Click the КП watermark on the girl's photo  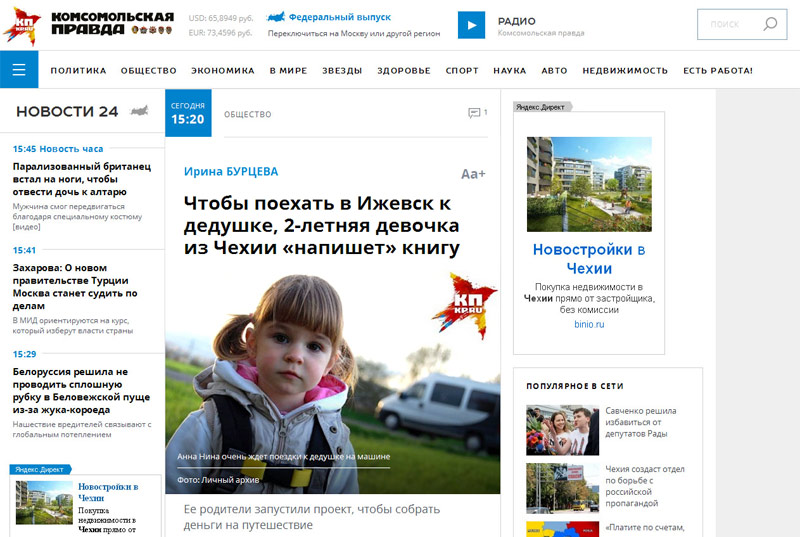click(464, 305)
